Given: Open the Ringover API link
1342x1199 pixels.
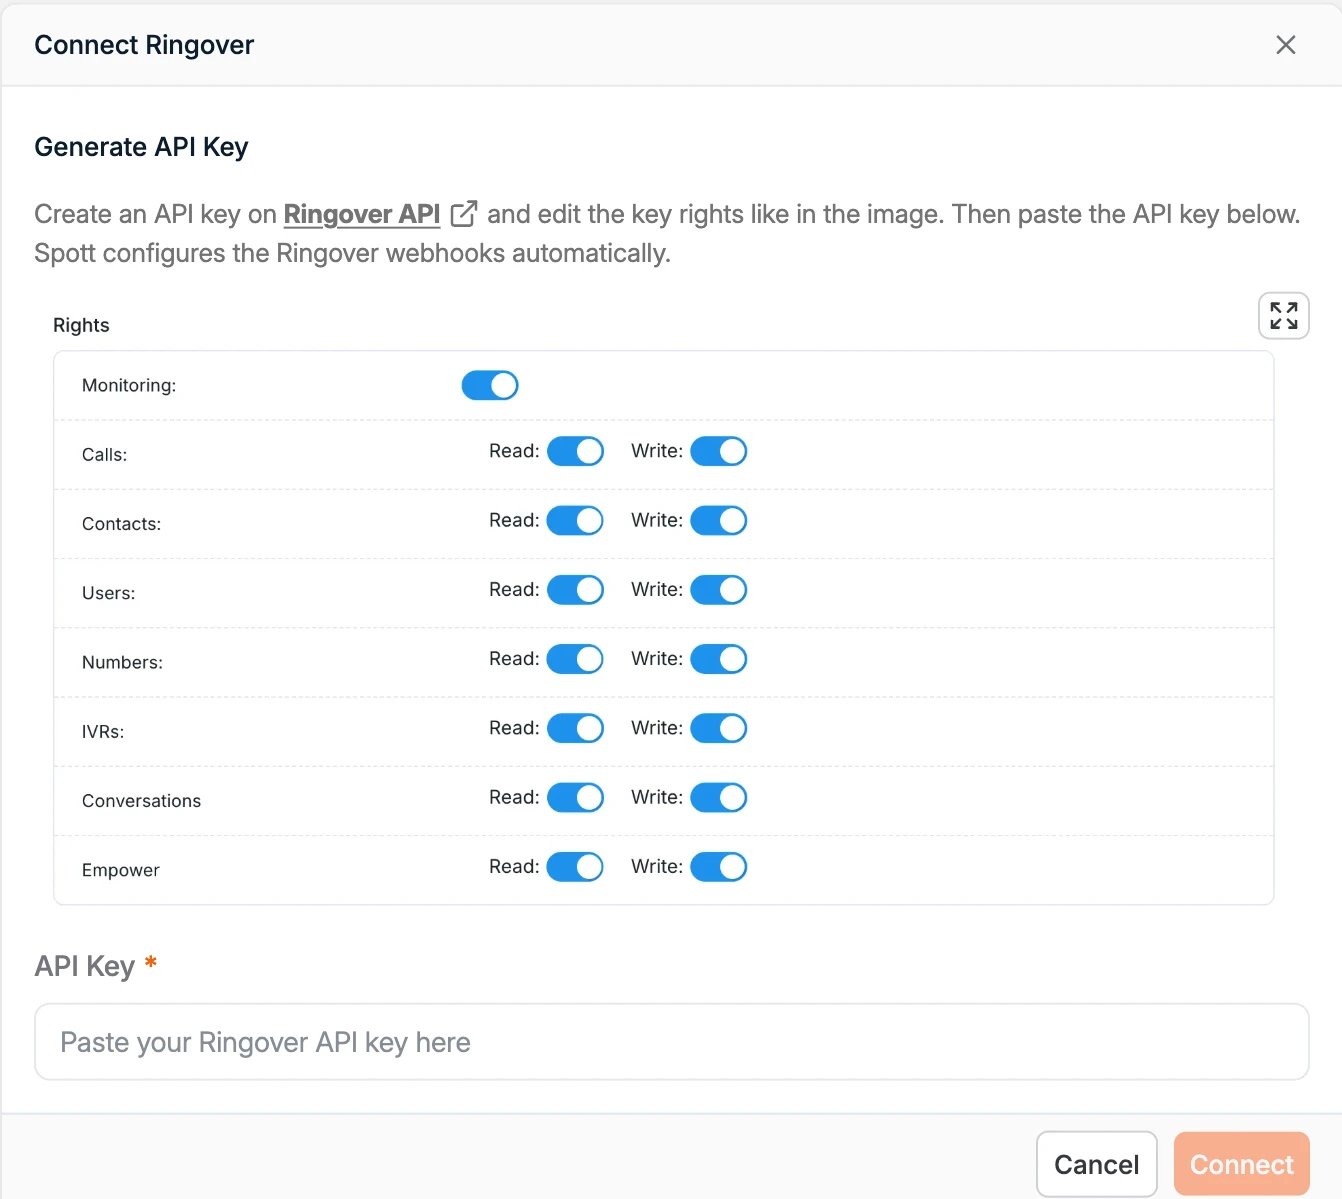Looking at the screenshot, I should coord(362,214).
